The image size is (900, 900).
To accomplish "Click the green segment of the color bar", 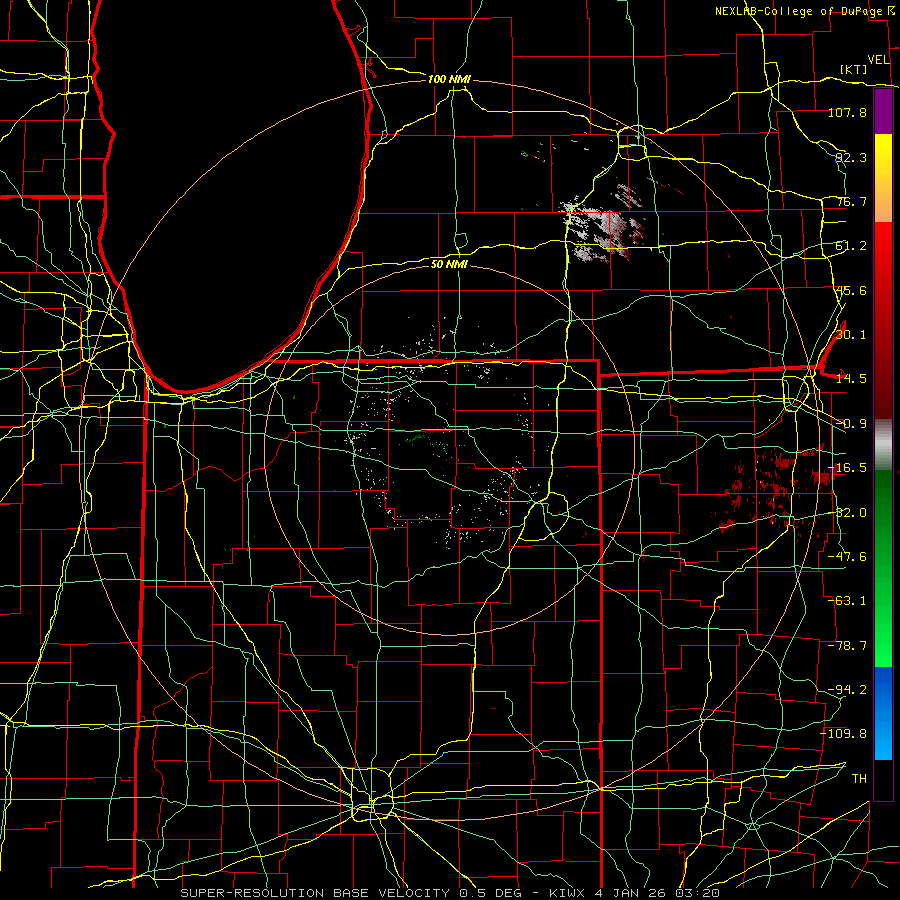I will (x=883, y=568).
